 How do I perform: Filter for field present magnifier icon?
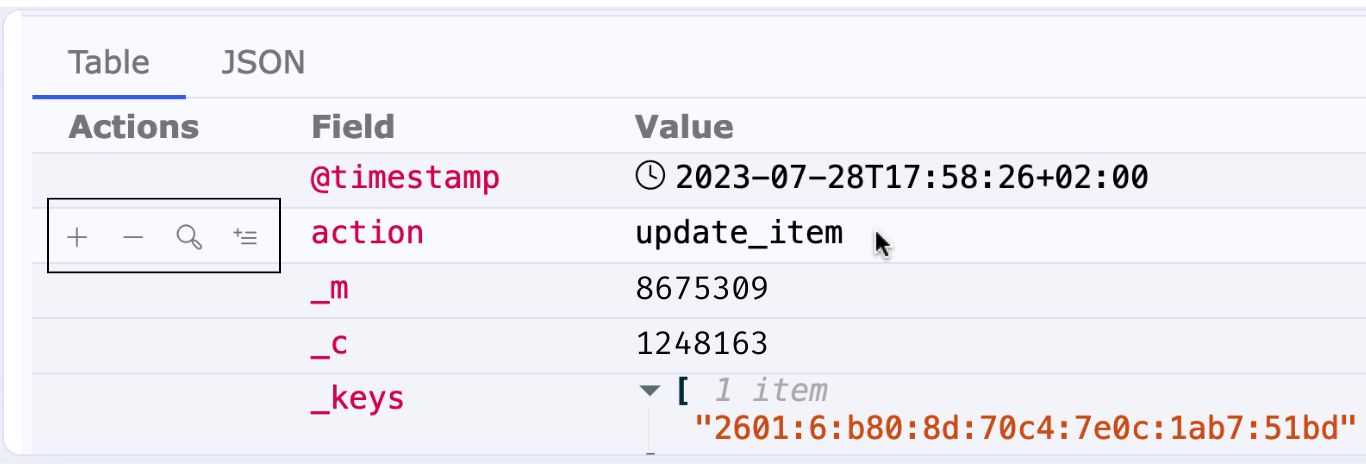pyautogui.click(x=189, y=237)
